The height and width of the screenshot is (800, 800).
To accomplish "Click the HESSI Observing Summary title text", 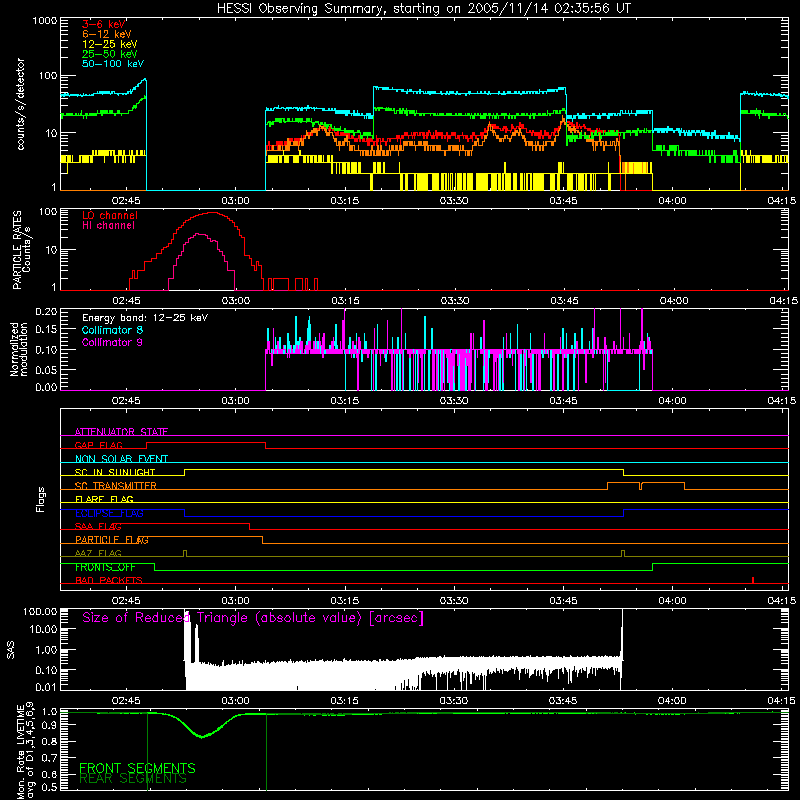I will pos(423,9).
